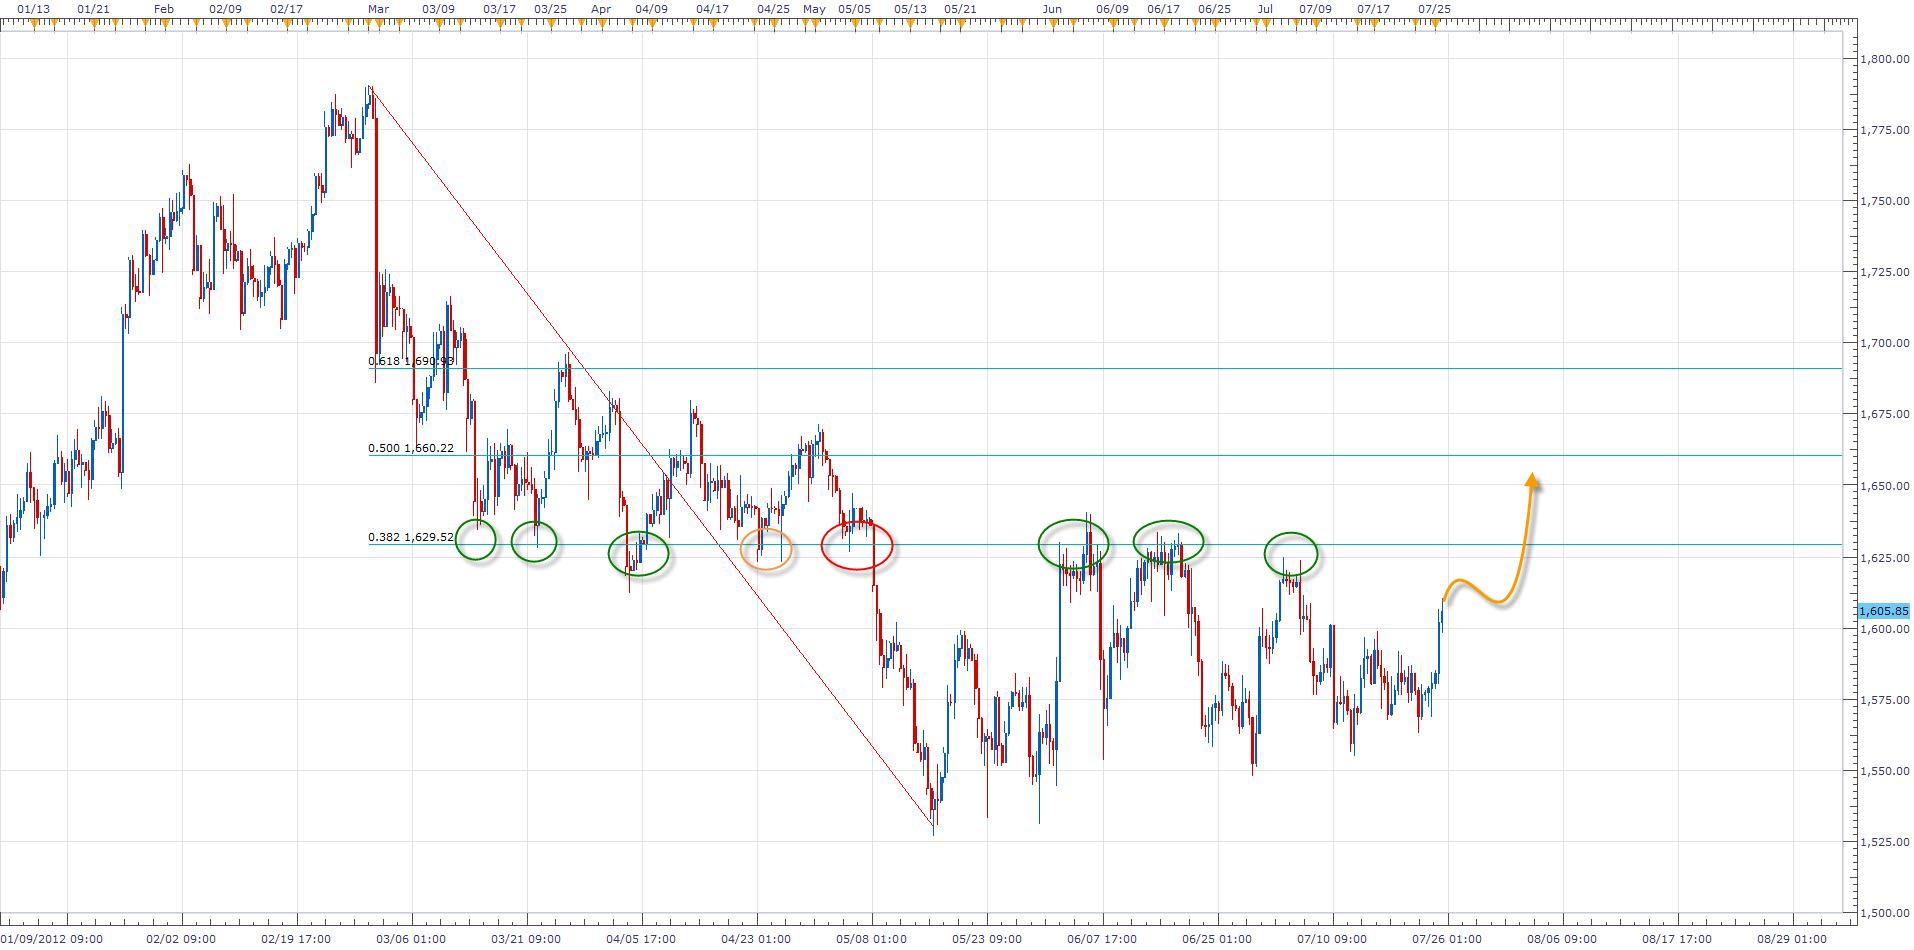The image size is (1914, 950).
Task: Click the 1,625.00 price axis label
Action: click(1884, 557)
